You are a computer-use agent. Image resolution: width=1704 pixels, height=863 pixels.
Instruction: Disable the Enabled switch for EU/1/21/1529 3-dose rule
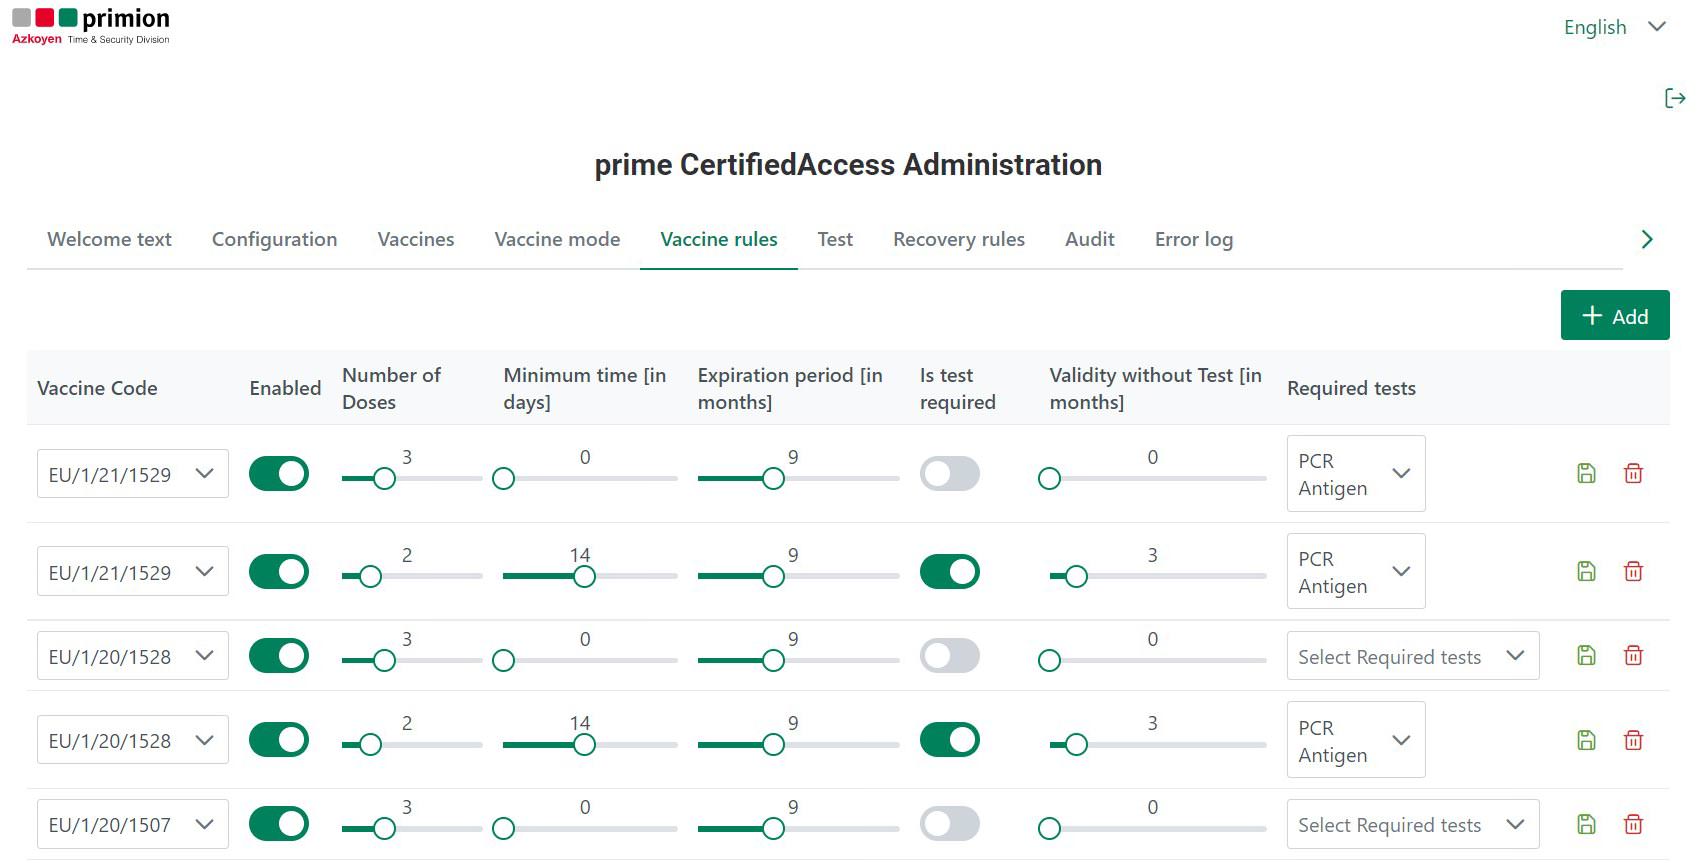point(279,474)
